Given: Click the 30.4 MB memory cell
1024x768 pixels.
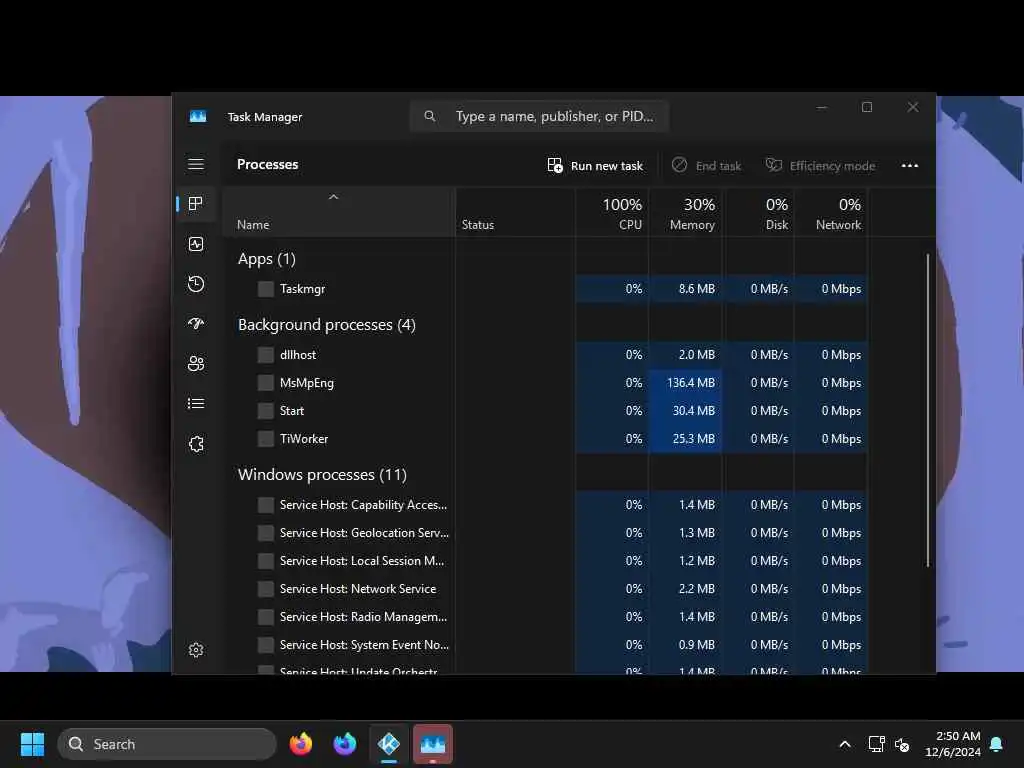Looking at the screenshot, I should point(686,411).
